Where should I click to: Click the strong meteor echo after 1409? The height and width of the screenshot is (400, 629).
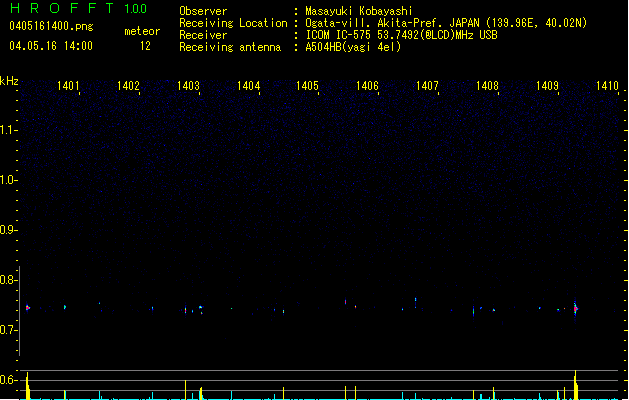tap(575, 309)
